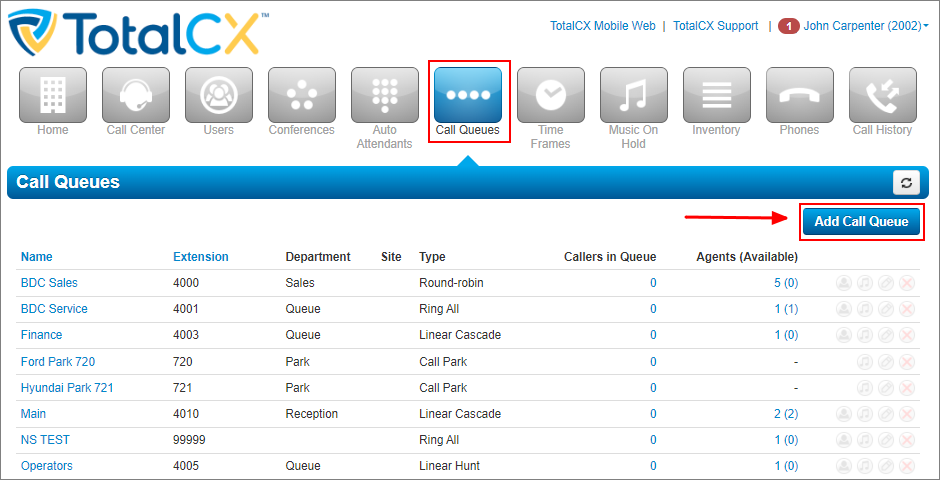
Task: Delete the Main queue
Action: (x=907, y=414)
